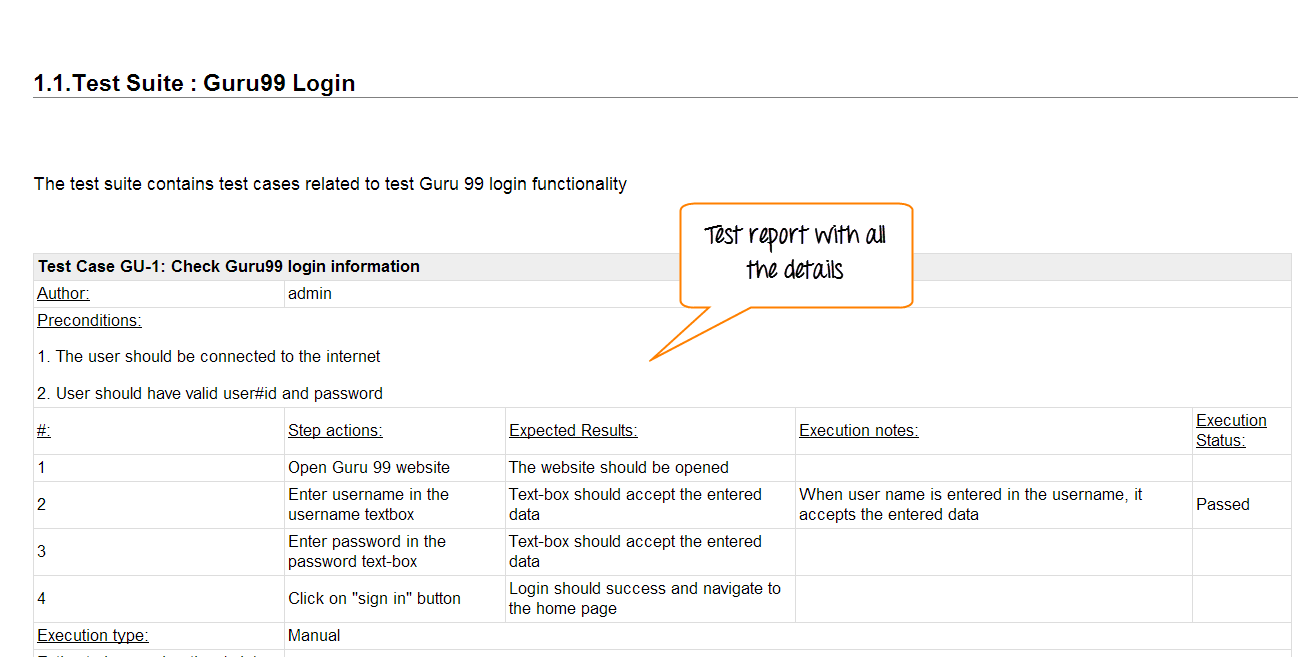Click the "Test Suite : Guru99 Login" heading
Screen dimensions: 1298x657
195,83
